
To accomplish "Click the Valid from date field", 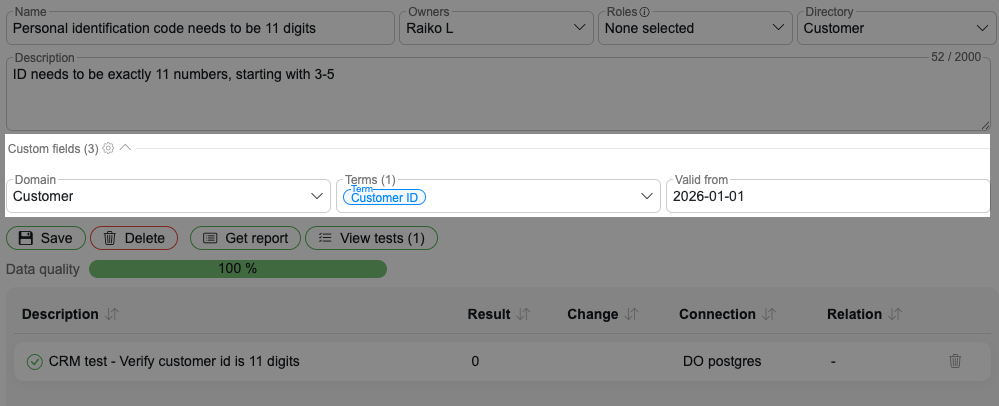I will 827,197.
